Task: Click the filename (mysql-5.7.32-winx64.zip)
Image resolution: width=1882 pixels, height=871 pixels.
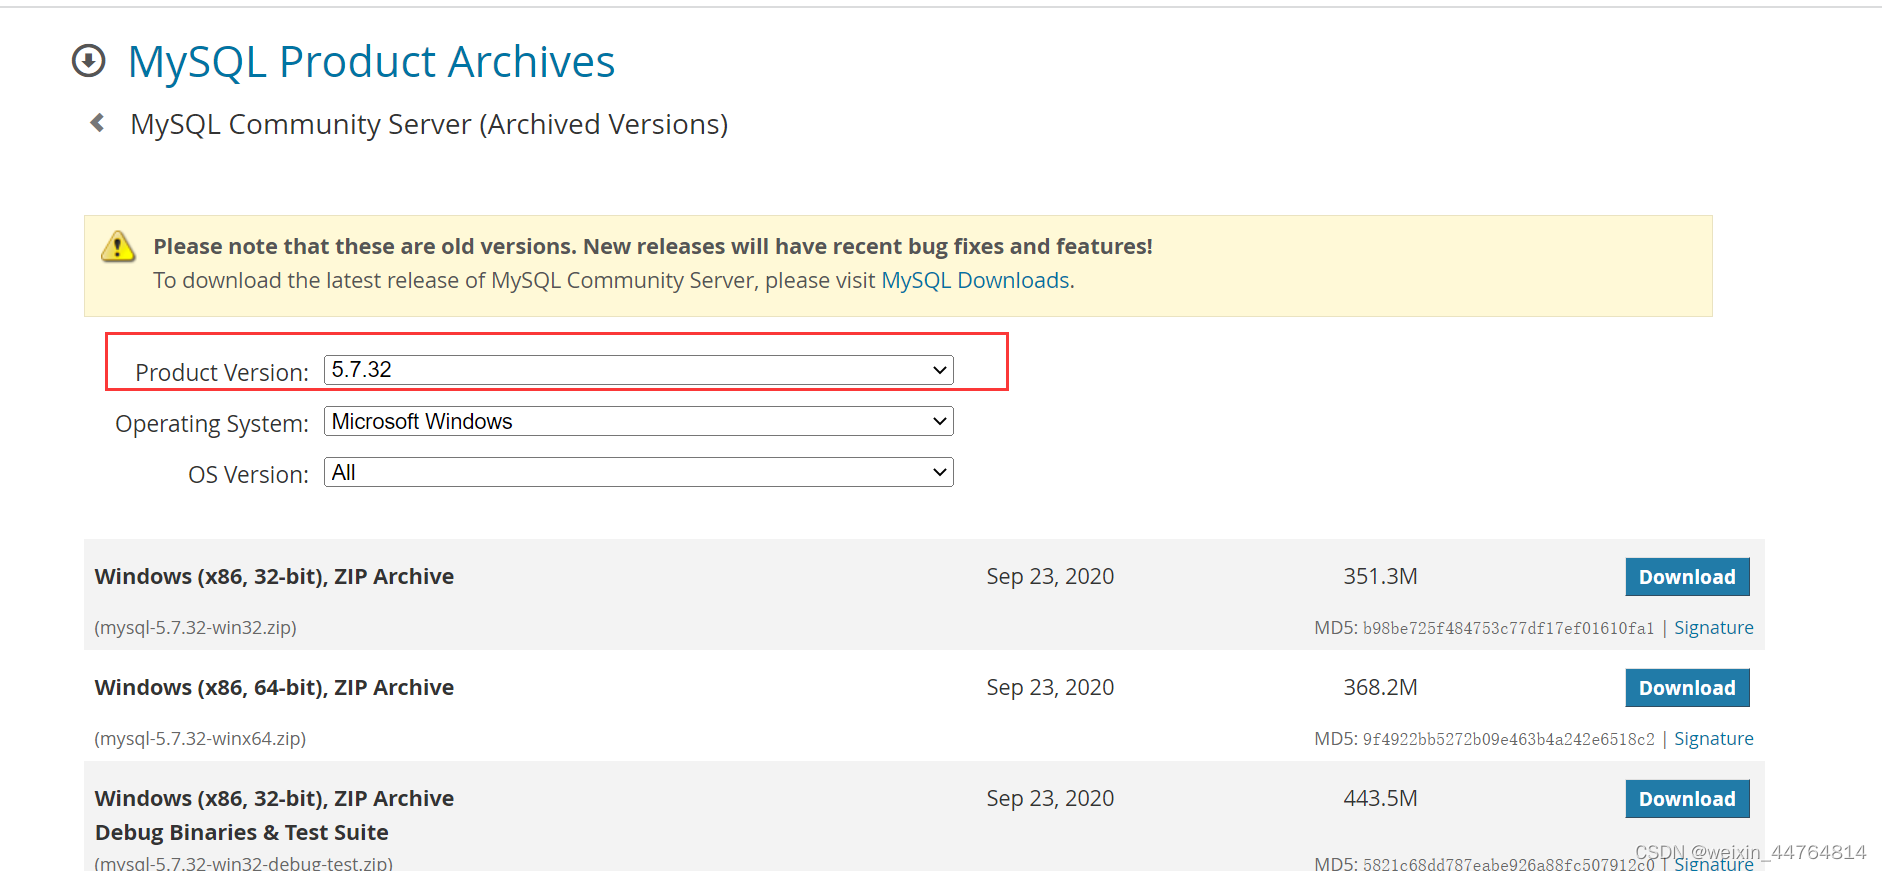Action: click(x=200, y=739)
